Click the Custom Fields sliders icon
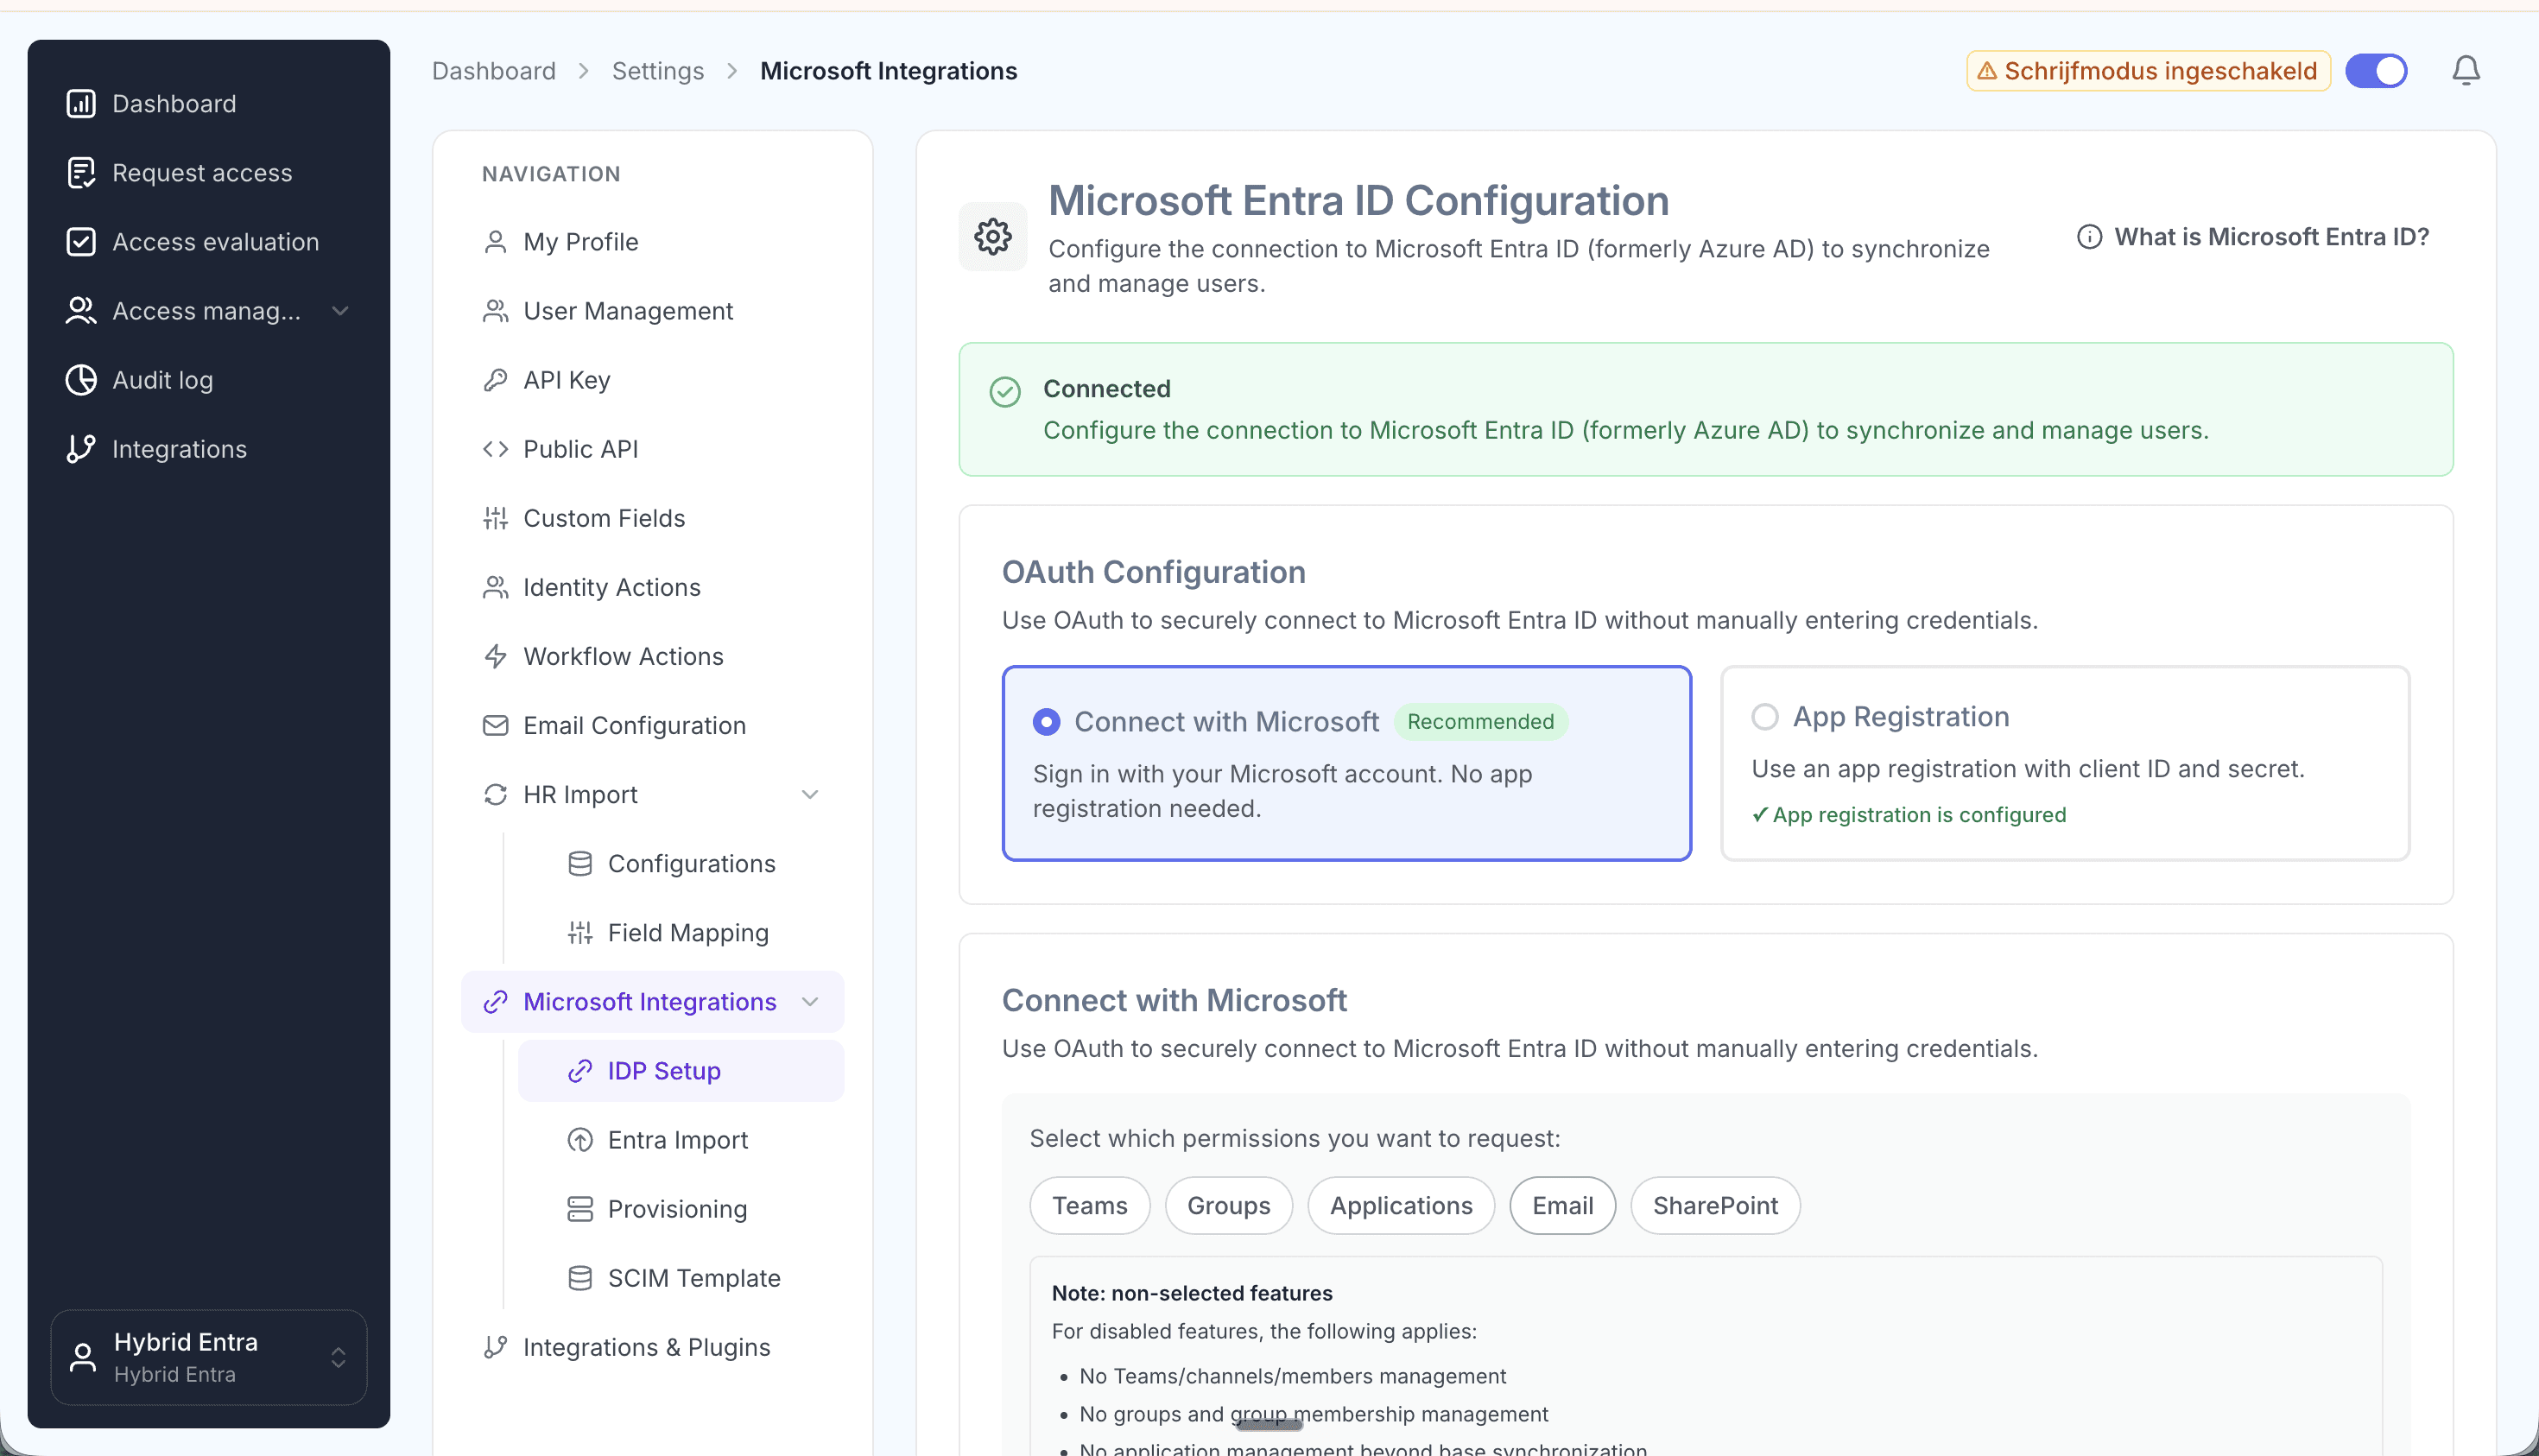This screenshot has height=1456, width=2539. pos(495,517)
